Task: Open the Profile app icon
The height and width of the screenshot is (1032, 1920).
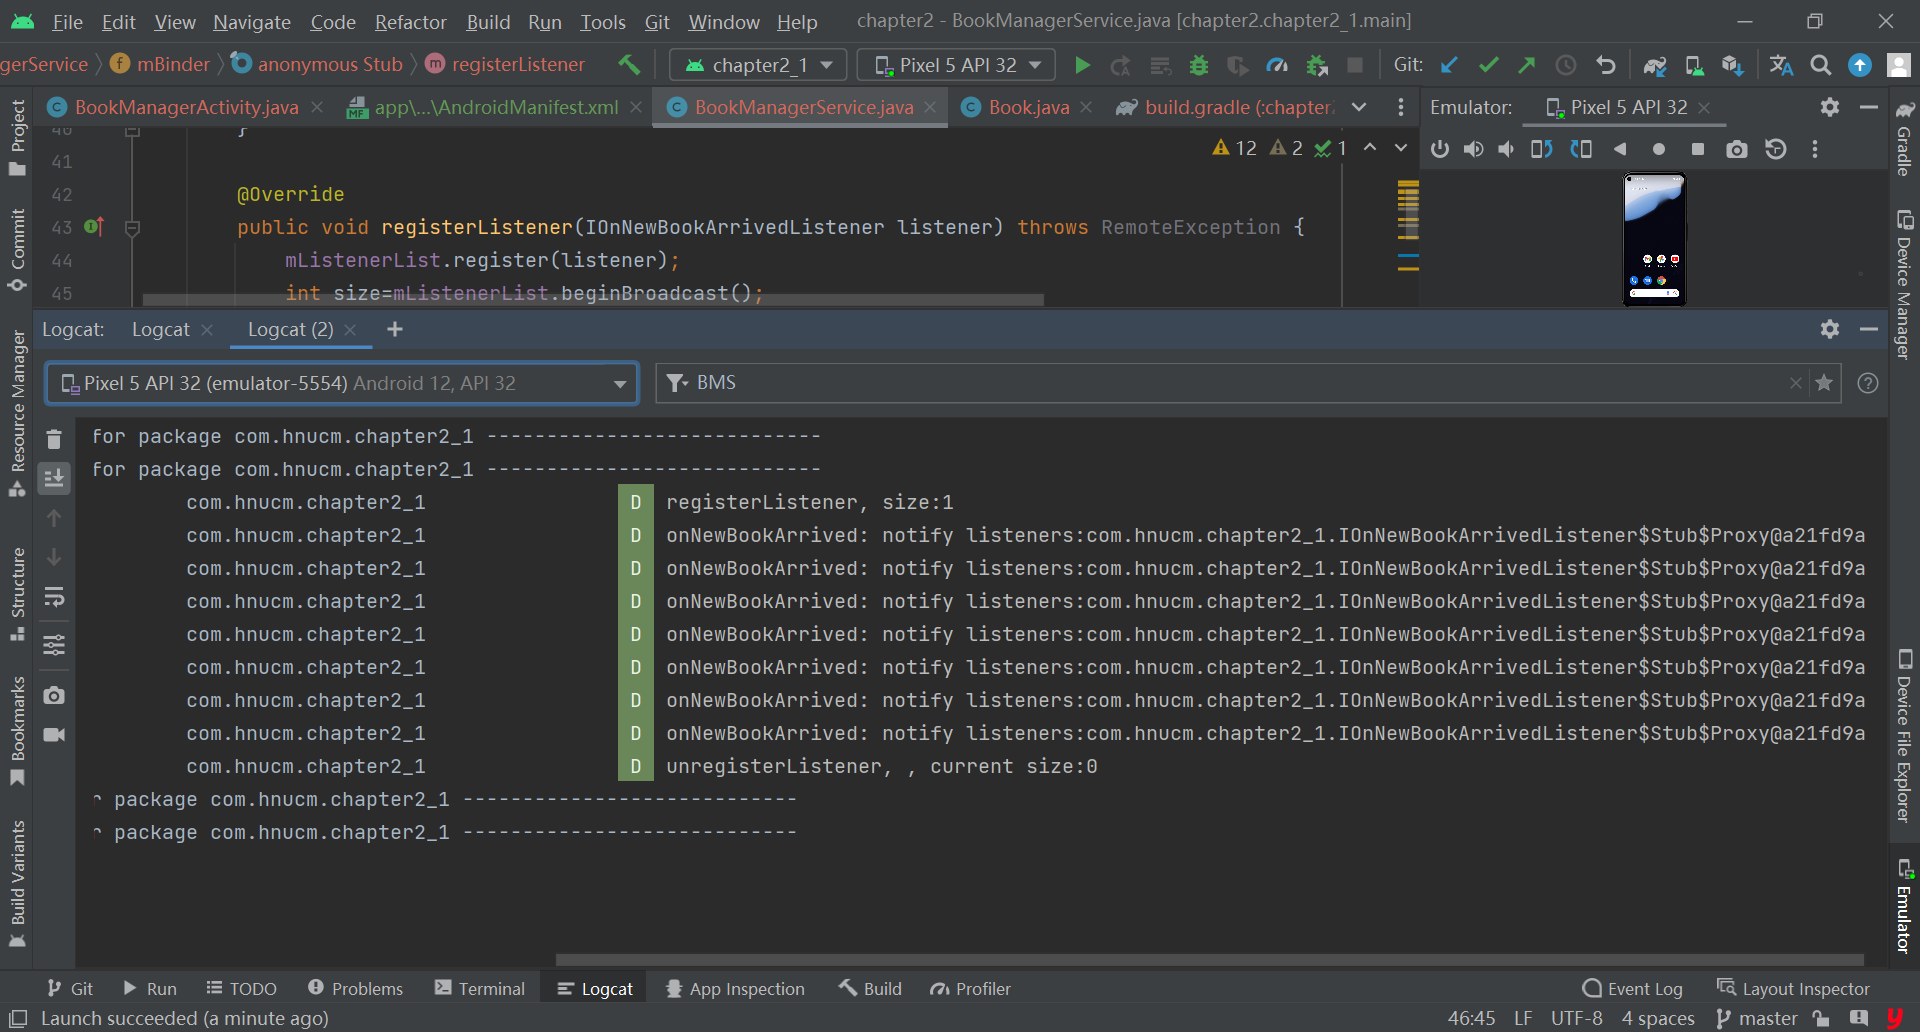Action: (1277, 65)
